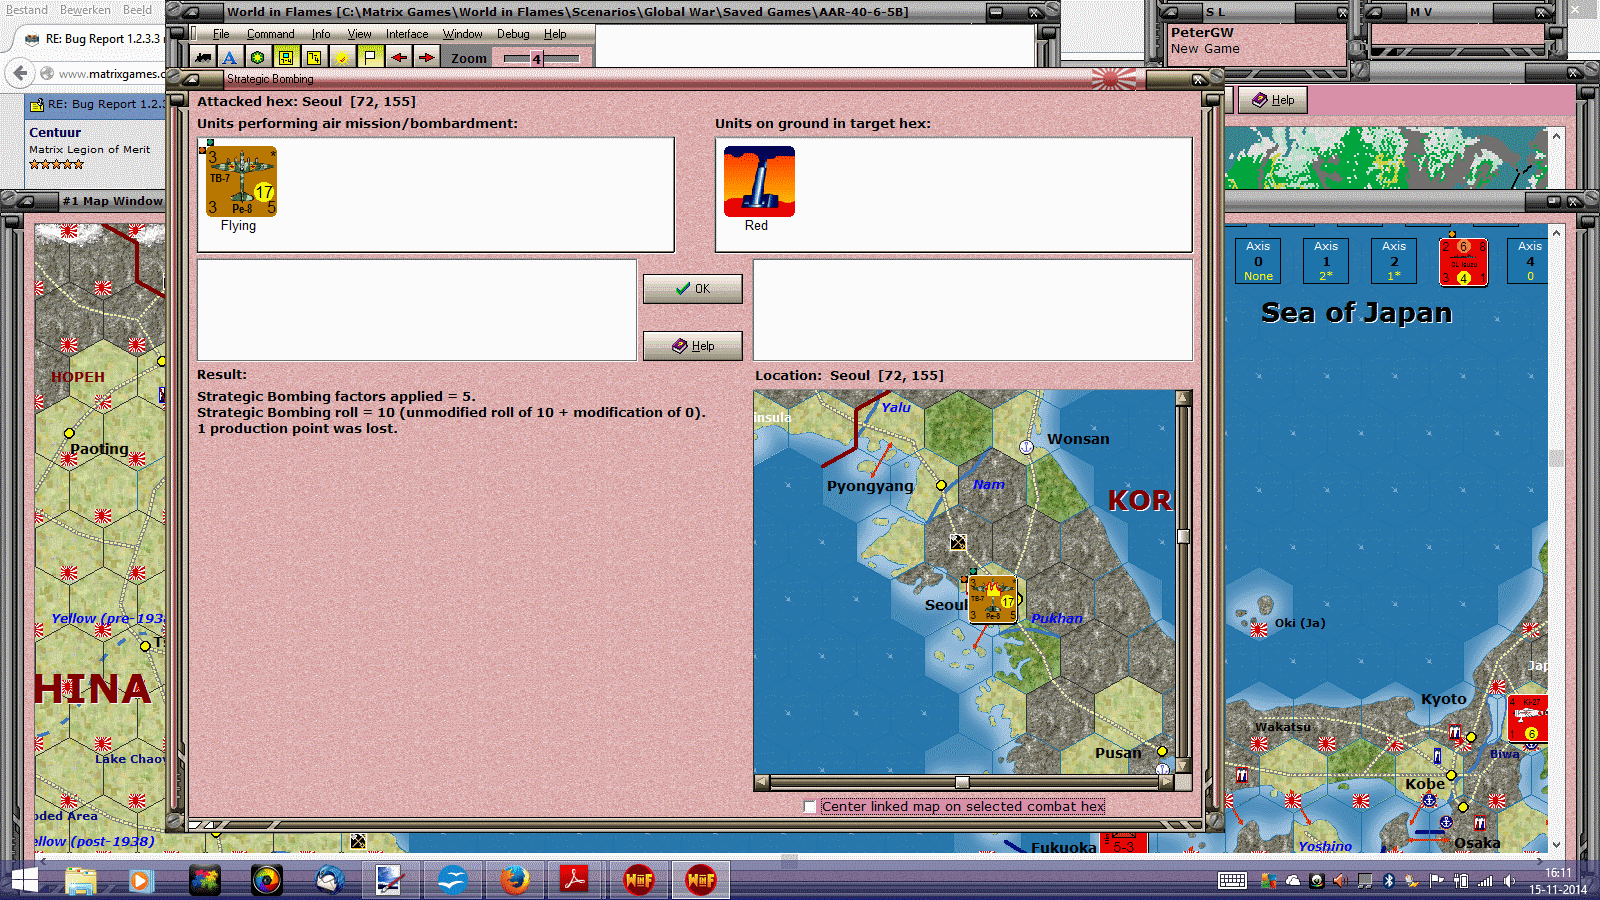Image resolution: width=1600 pixels, height=900 pixels.
Task: Open the Window menu
Action: pos(463,34)
